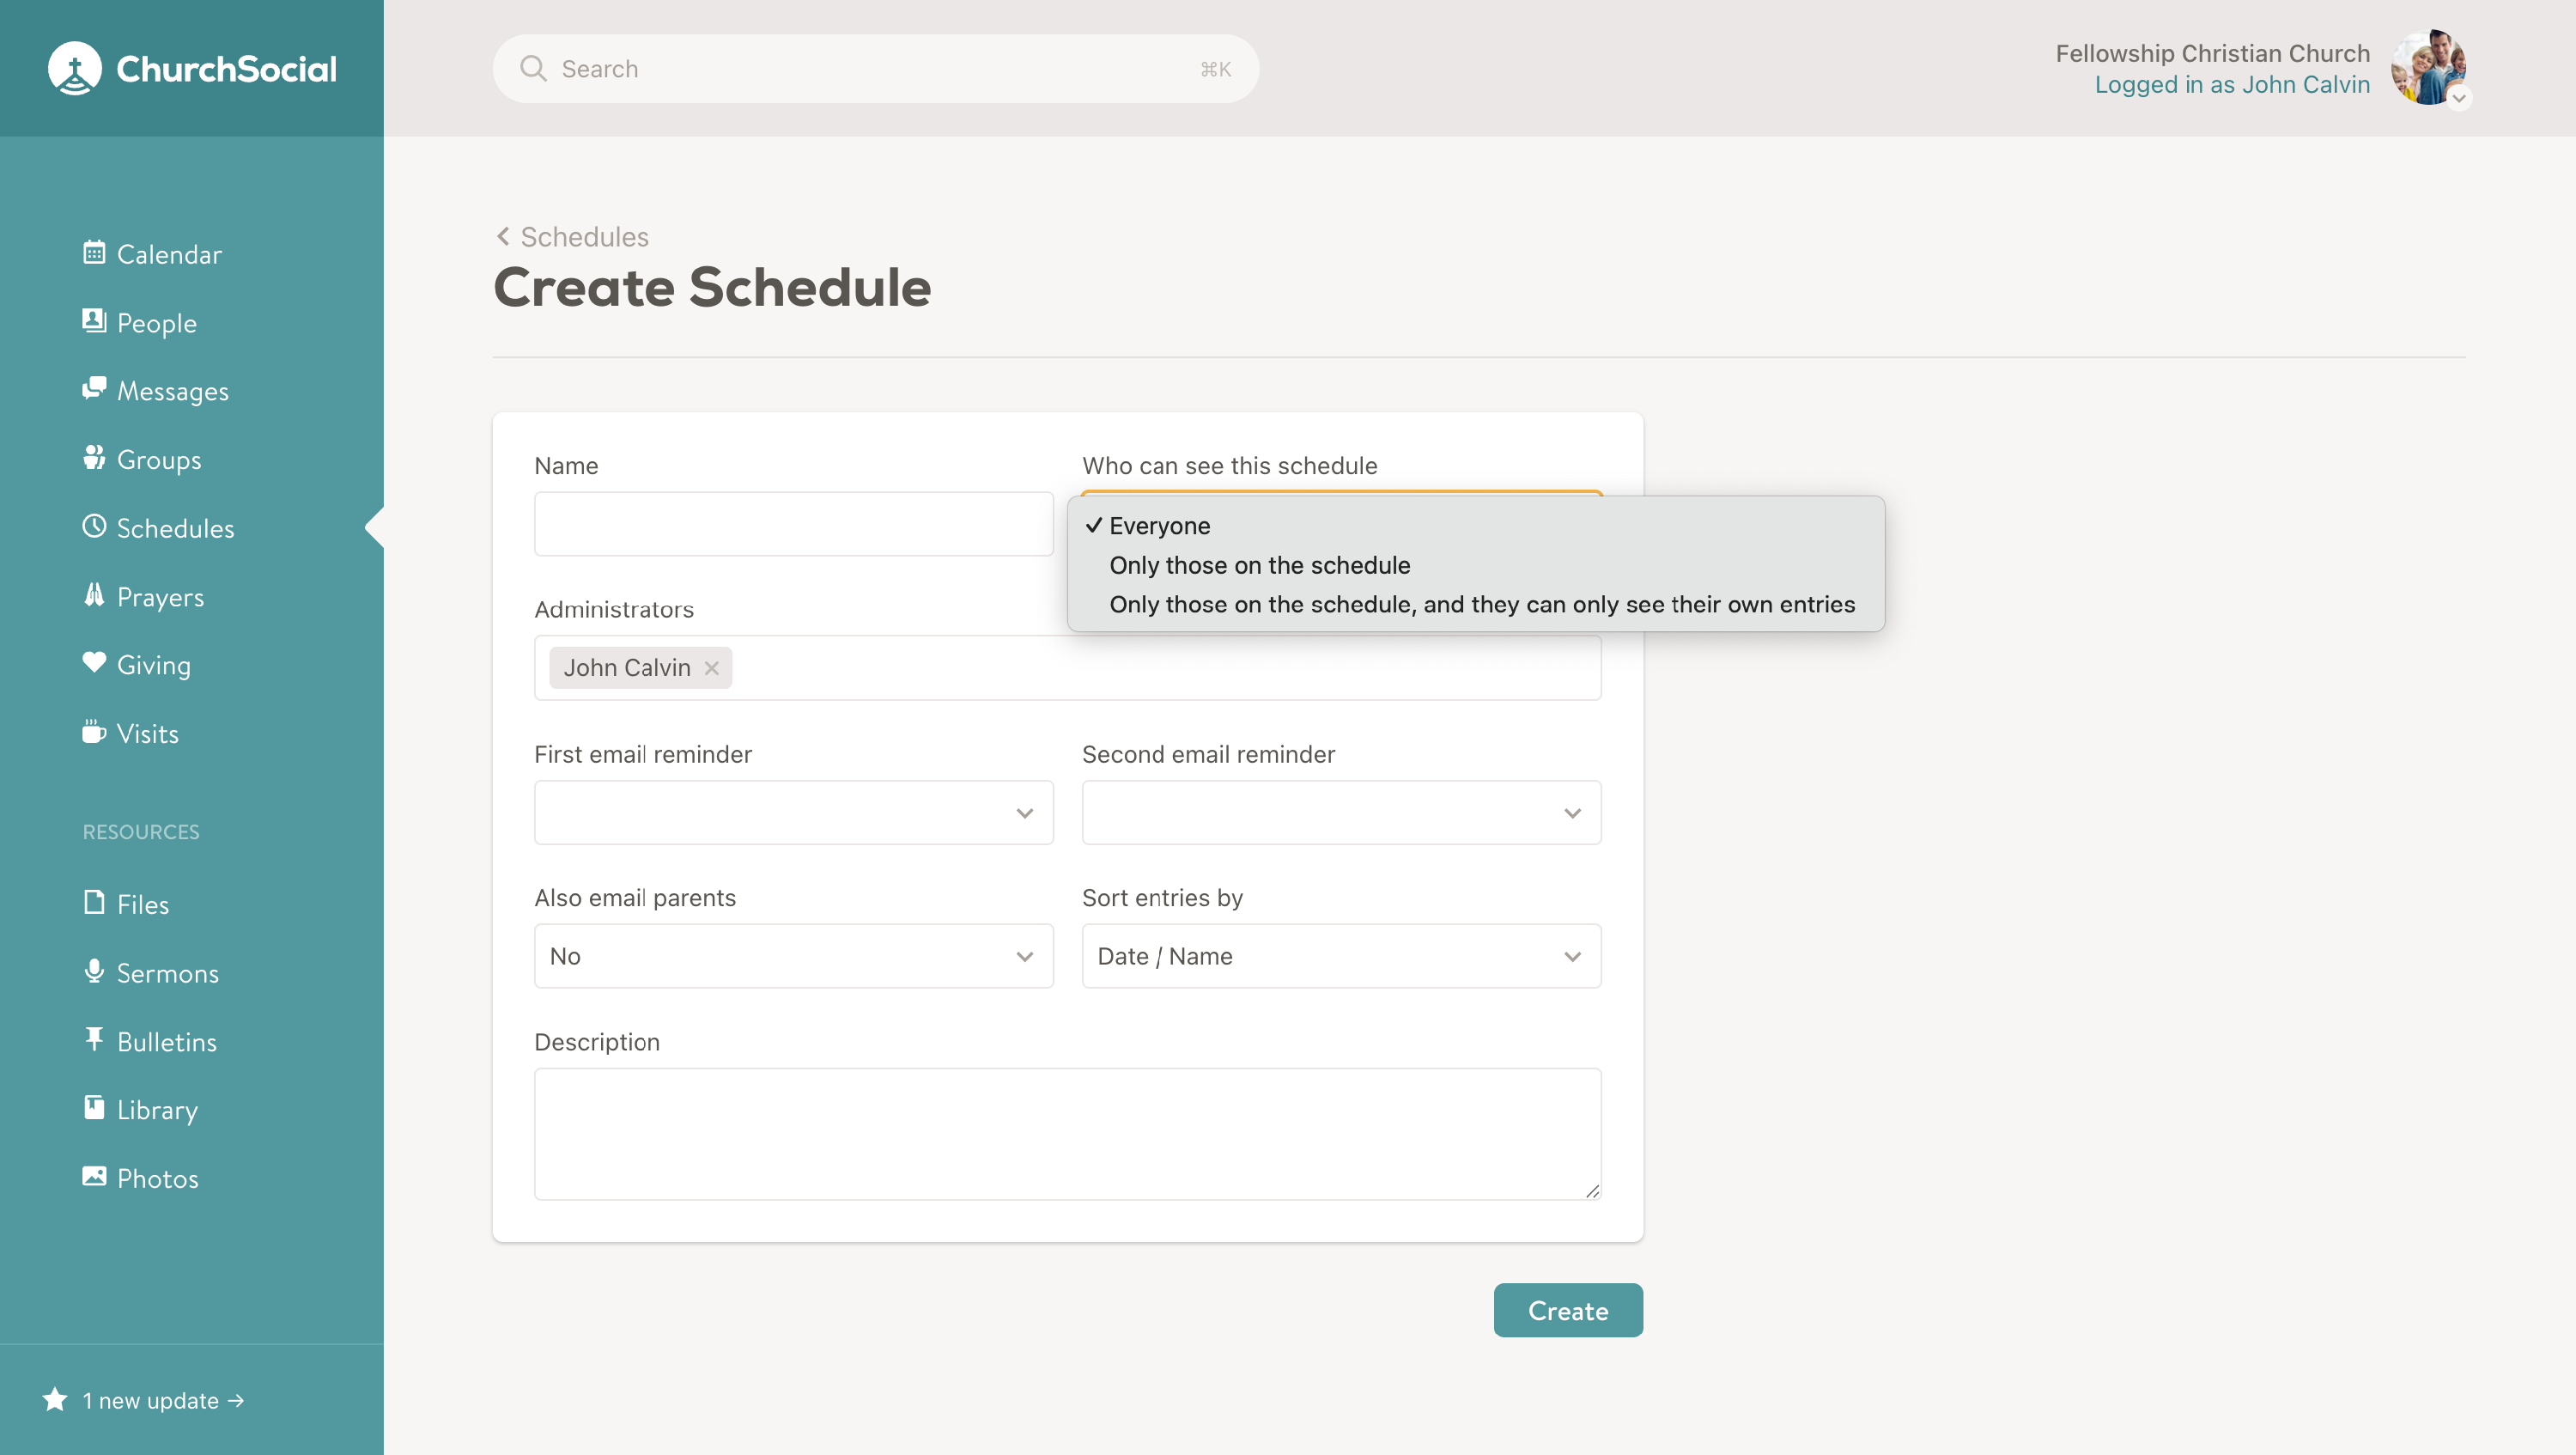
Task: Expand the First email reminder dropdown
Action: tap(794, 813)
